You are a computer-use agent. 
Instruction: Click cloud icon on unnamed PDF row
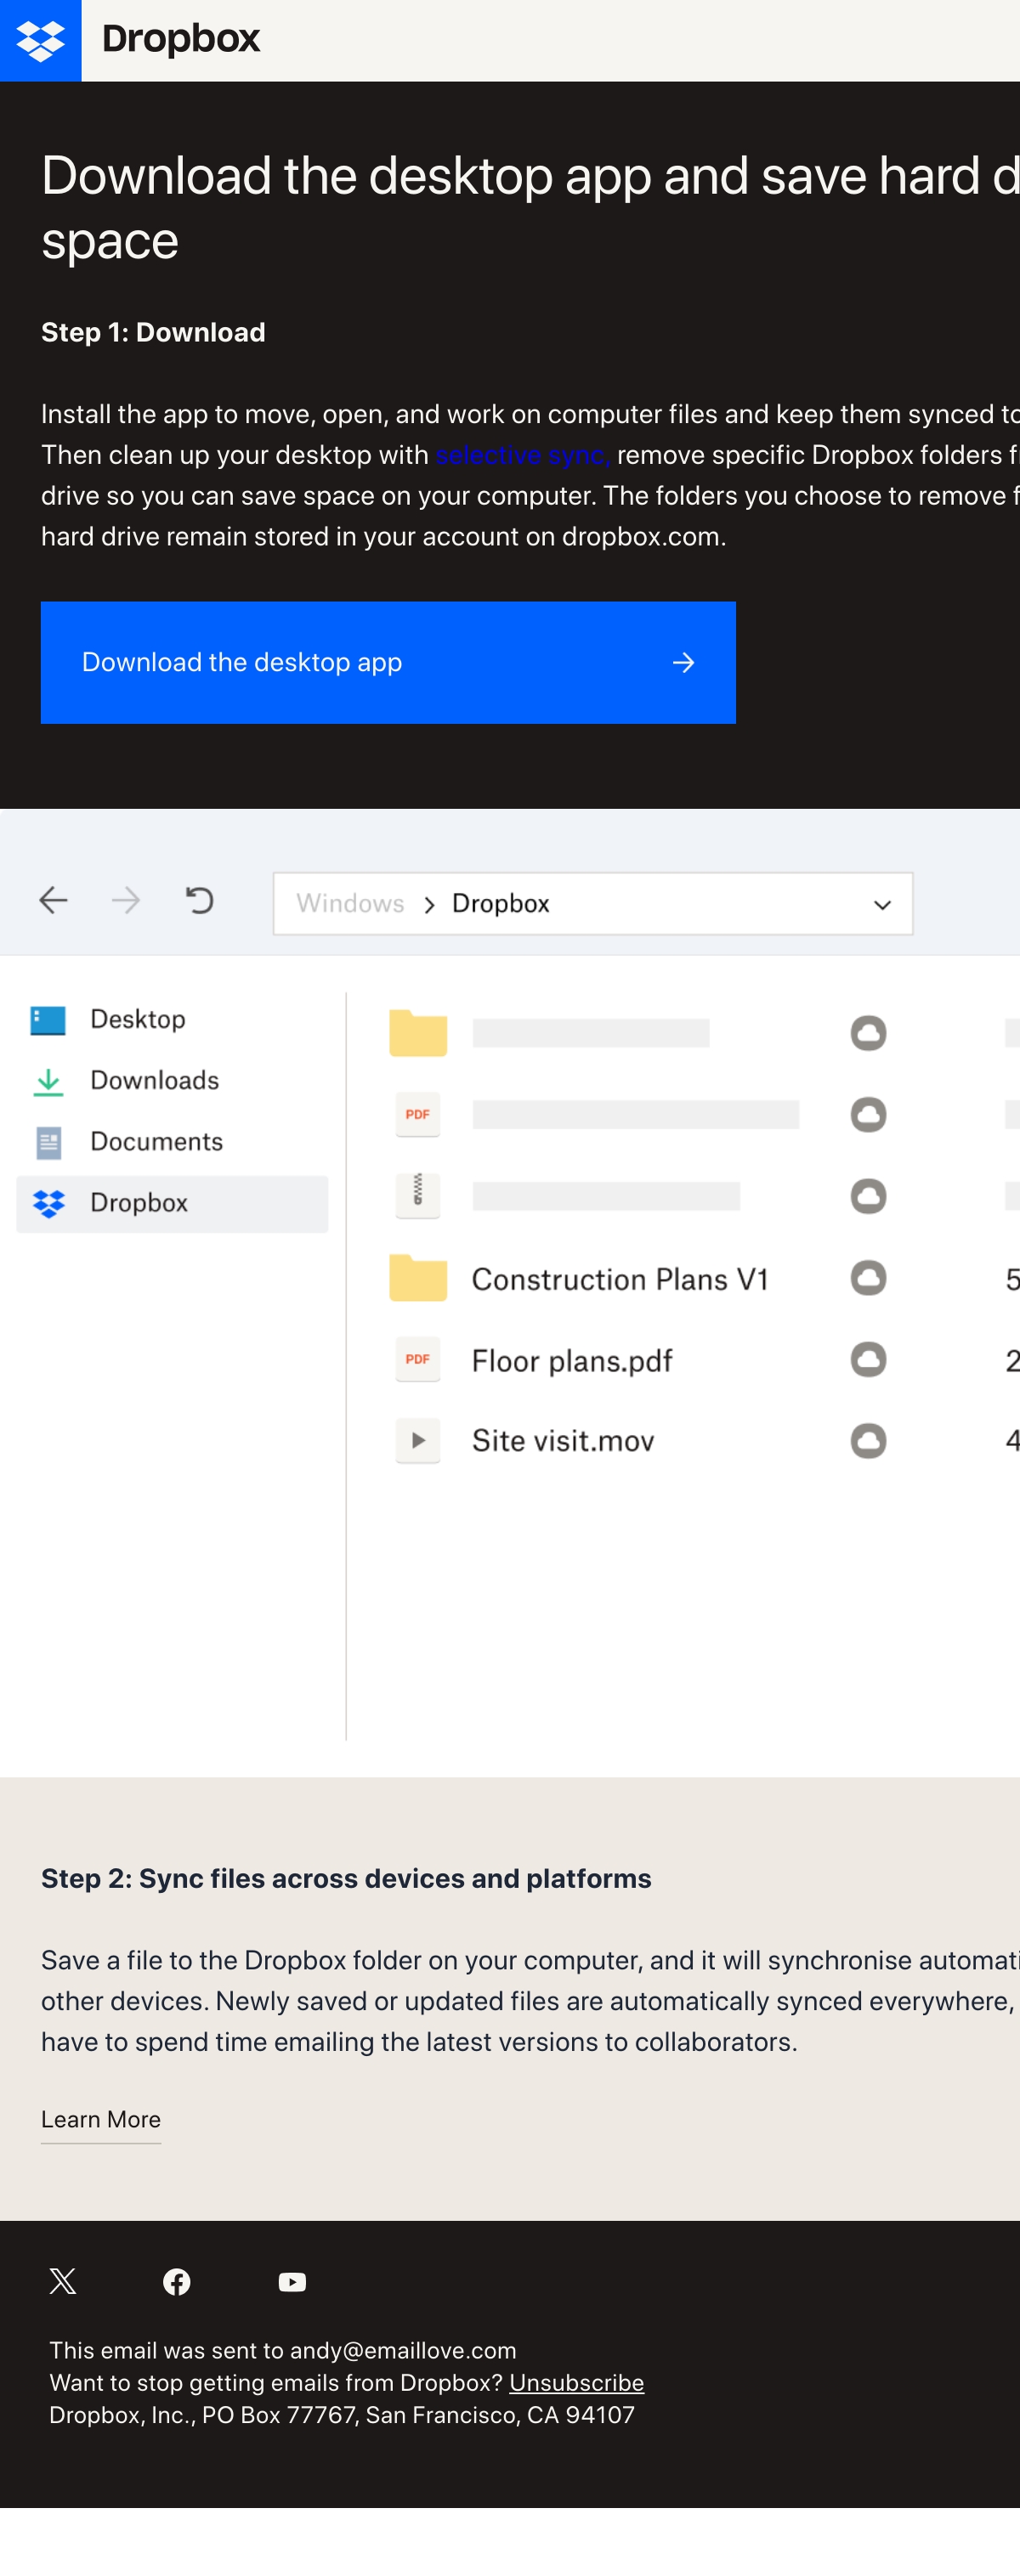(x=868, y=1114)
